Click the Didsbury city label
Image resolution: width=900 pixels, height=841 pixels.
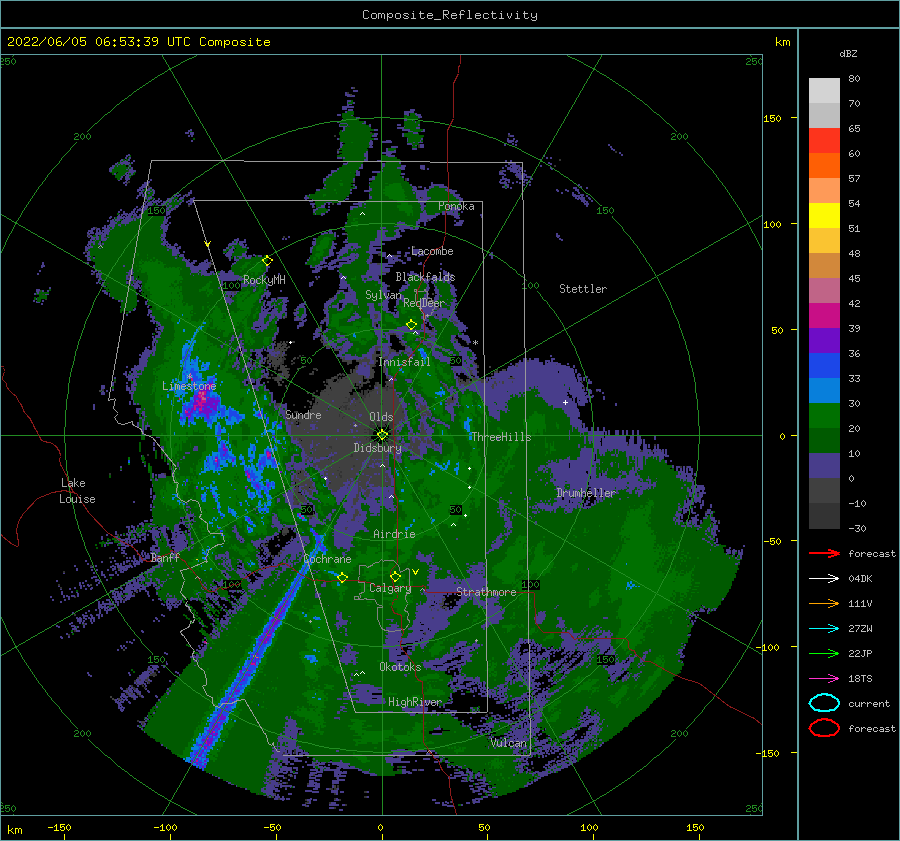pos(377,448)
